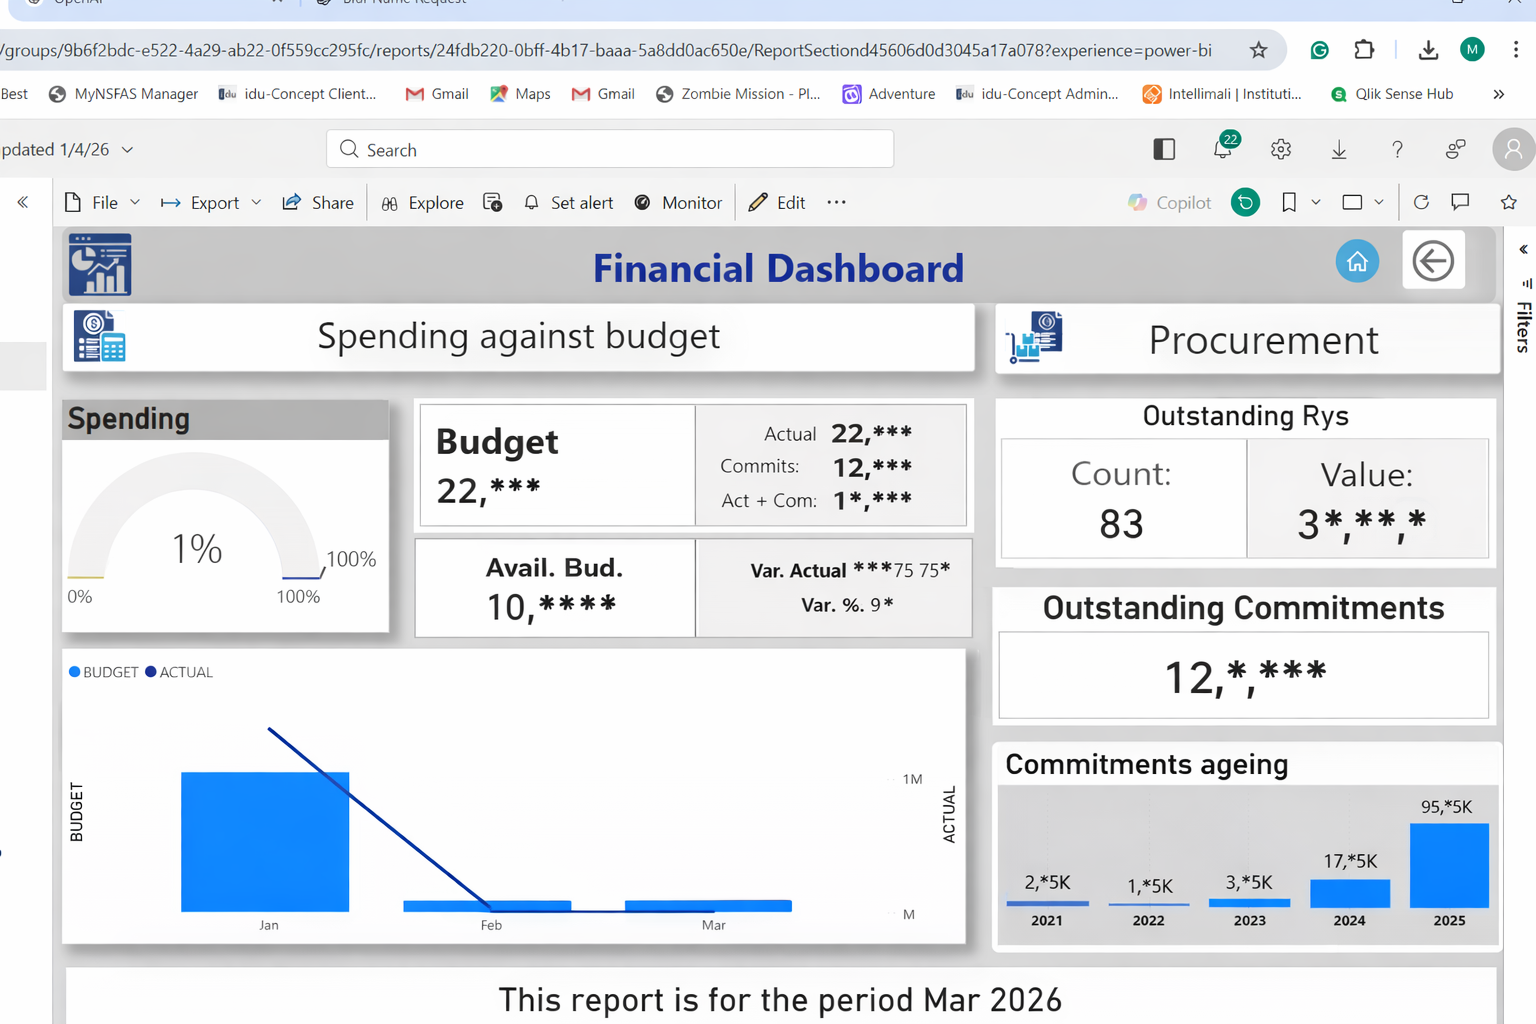The image size is (1536, 1024).
Task: Expand the bookmarks chevron next to the bookmark icon
Action: 1315,202
